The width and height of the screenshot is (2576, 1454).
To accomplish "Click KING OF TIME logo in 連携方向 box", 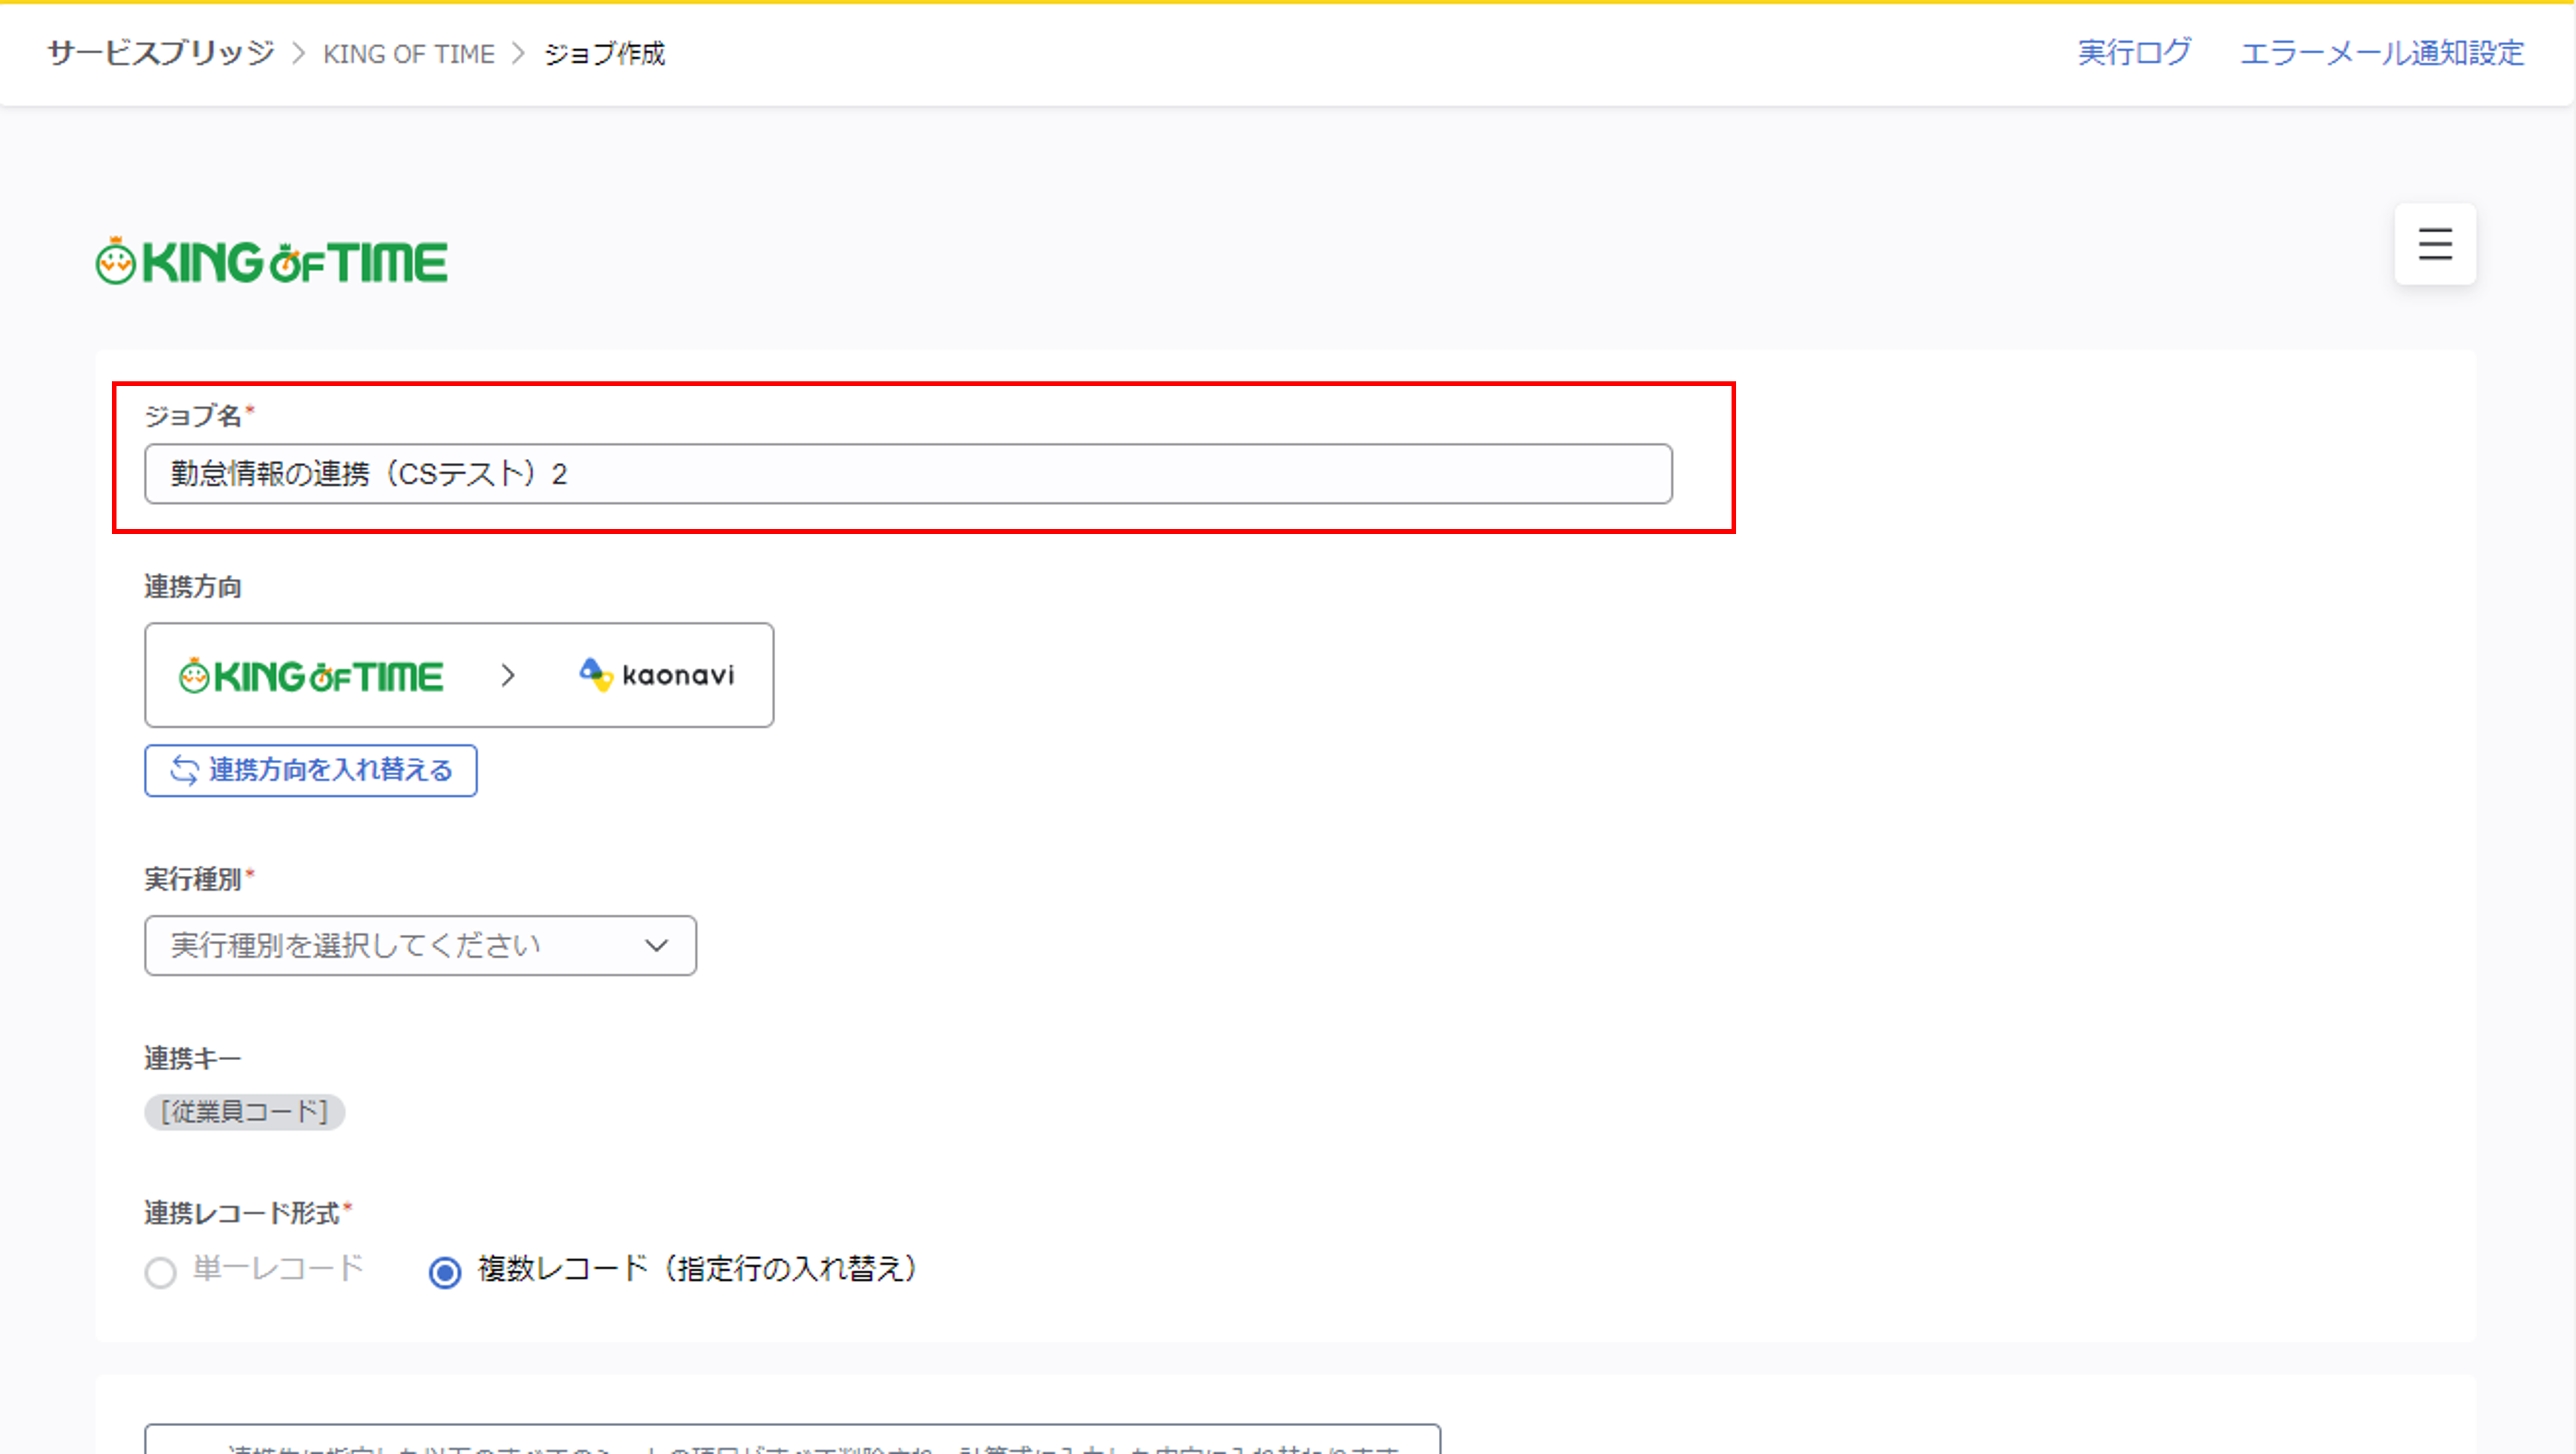I will coord(310,676).
